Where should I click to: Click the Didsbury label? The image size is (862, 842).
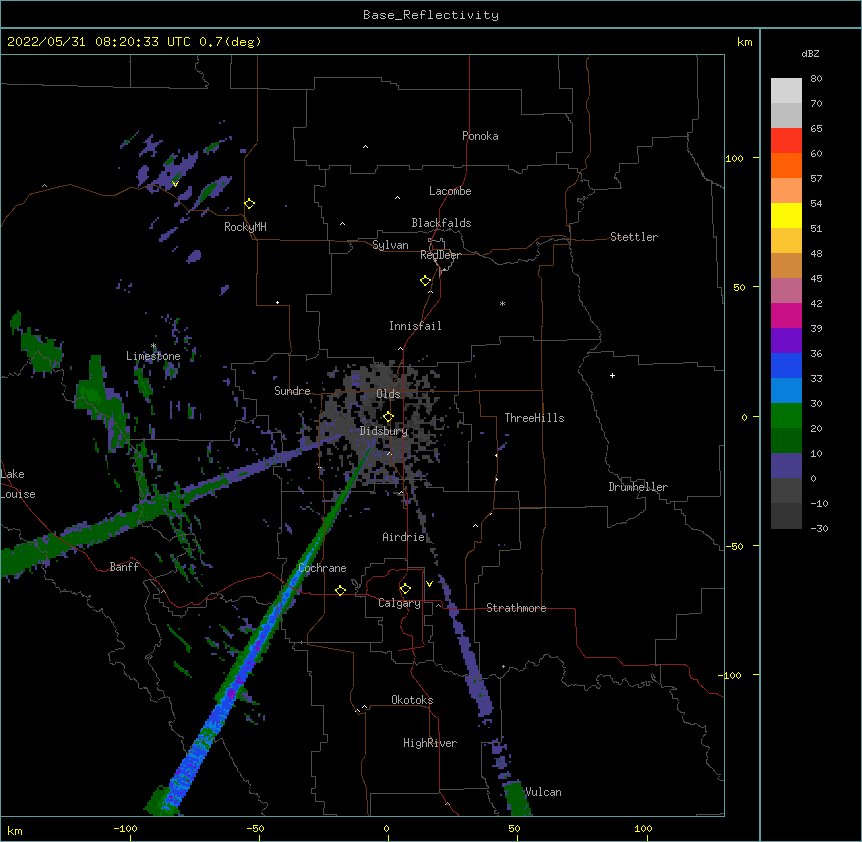click(x=384, y=431)
